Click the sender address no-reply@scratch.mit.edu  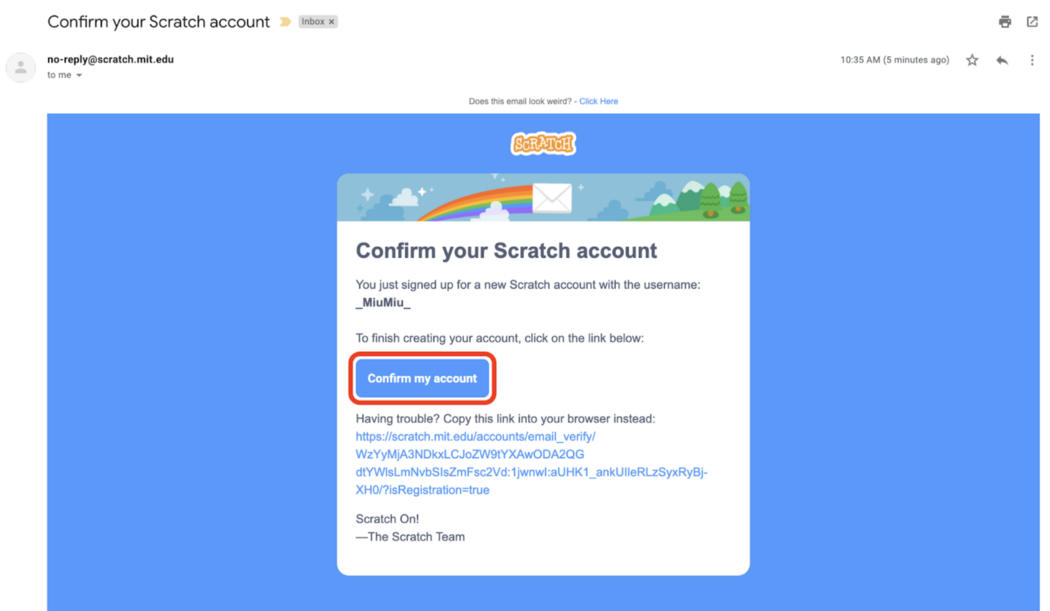point(110,59)
